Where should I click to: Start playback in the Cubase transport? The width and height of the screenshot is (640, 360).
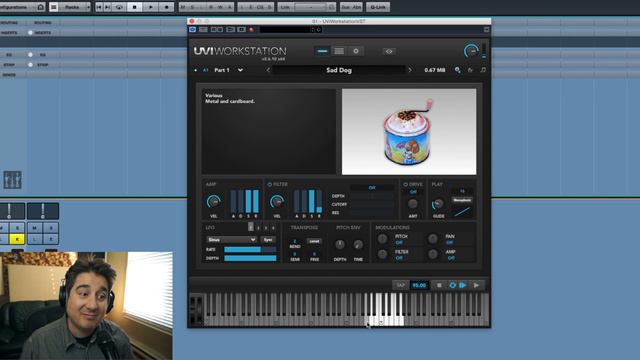(x=150, y=7)
